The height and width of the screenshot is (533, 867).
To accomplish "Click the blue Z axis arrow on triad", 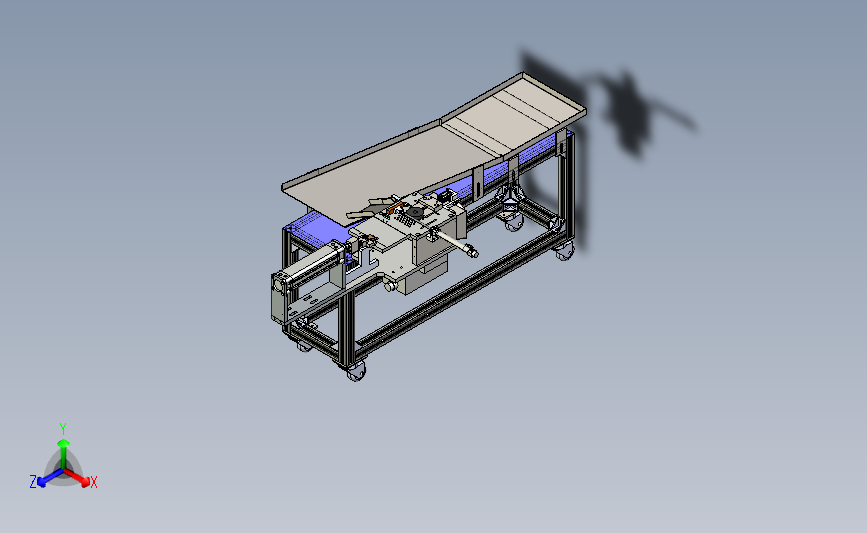I will [46, 479].
